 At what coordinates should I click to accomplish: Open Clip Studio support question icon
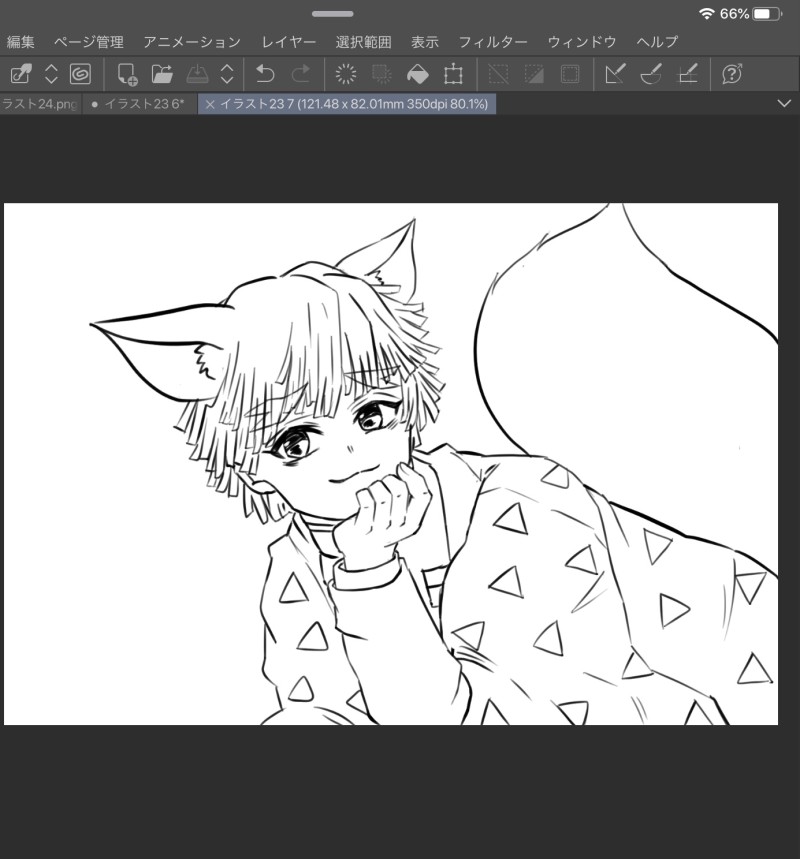[x=732, y=74]
